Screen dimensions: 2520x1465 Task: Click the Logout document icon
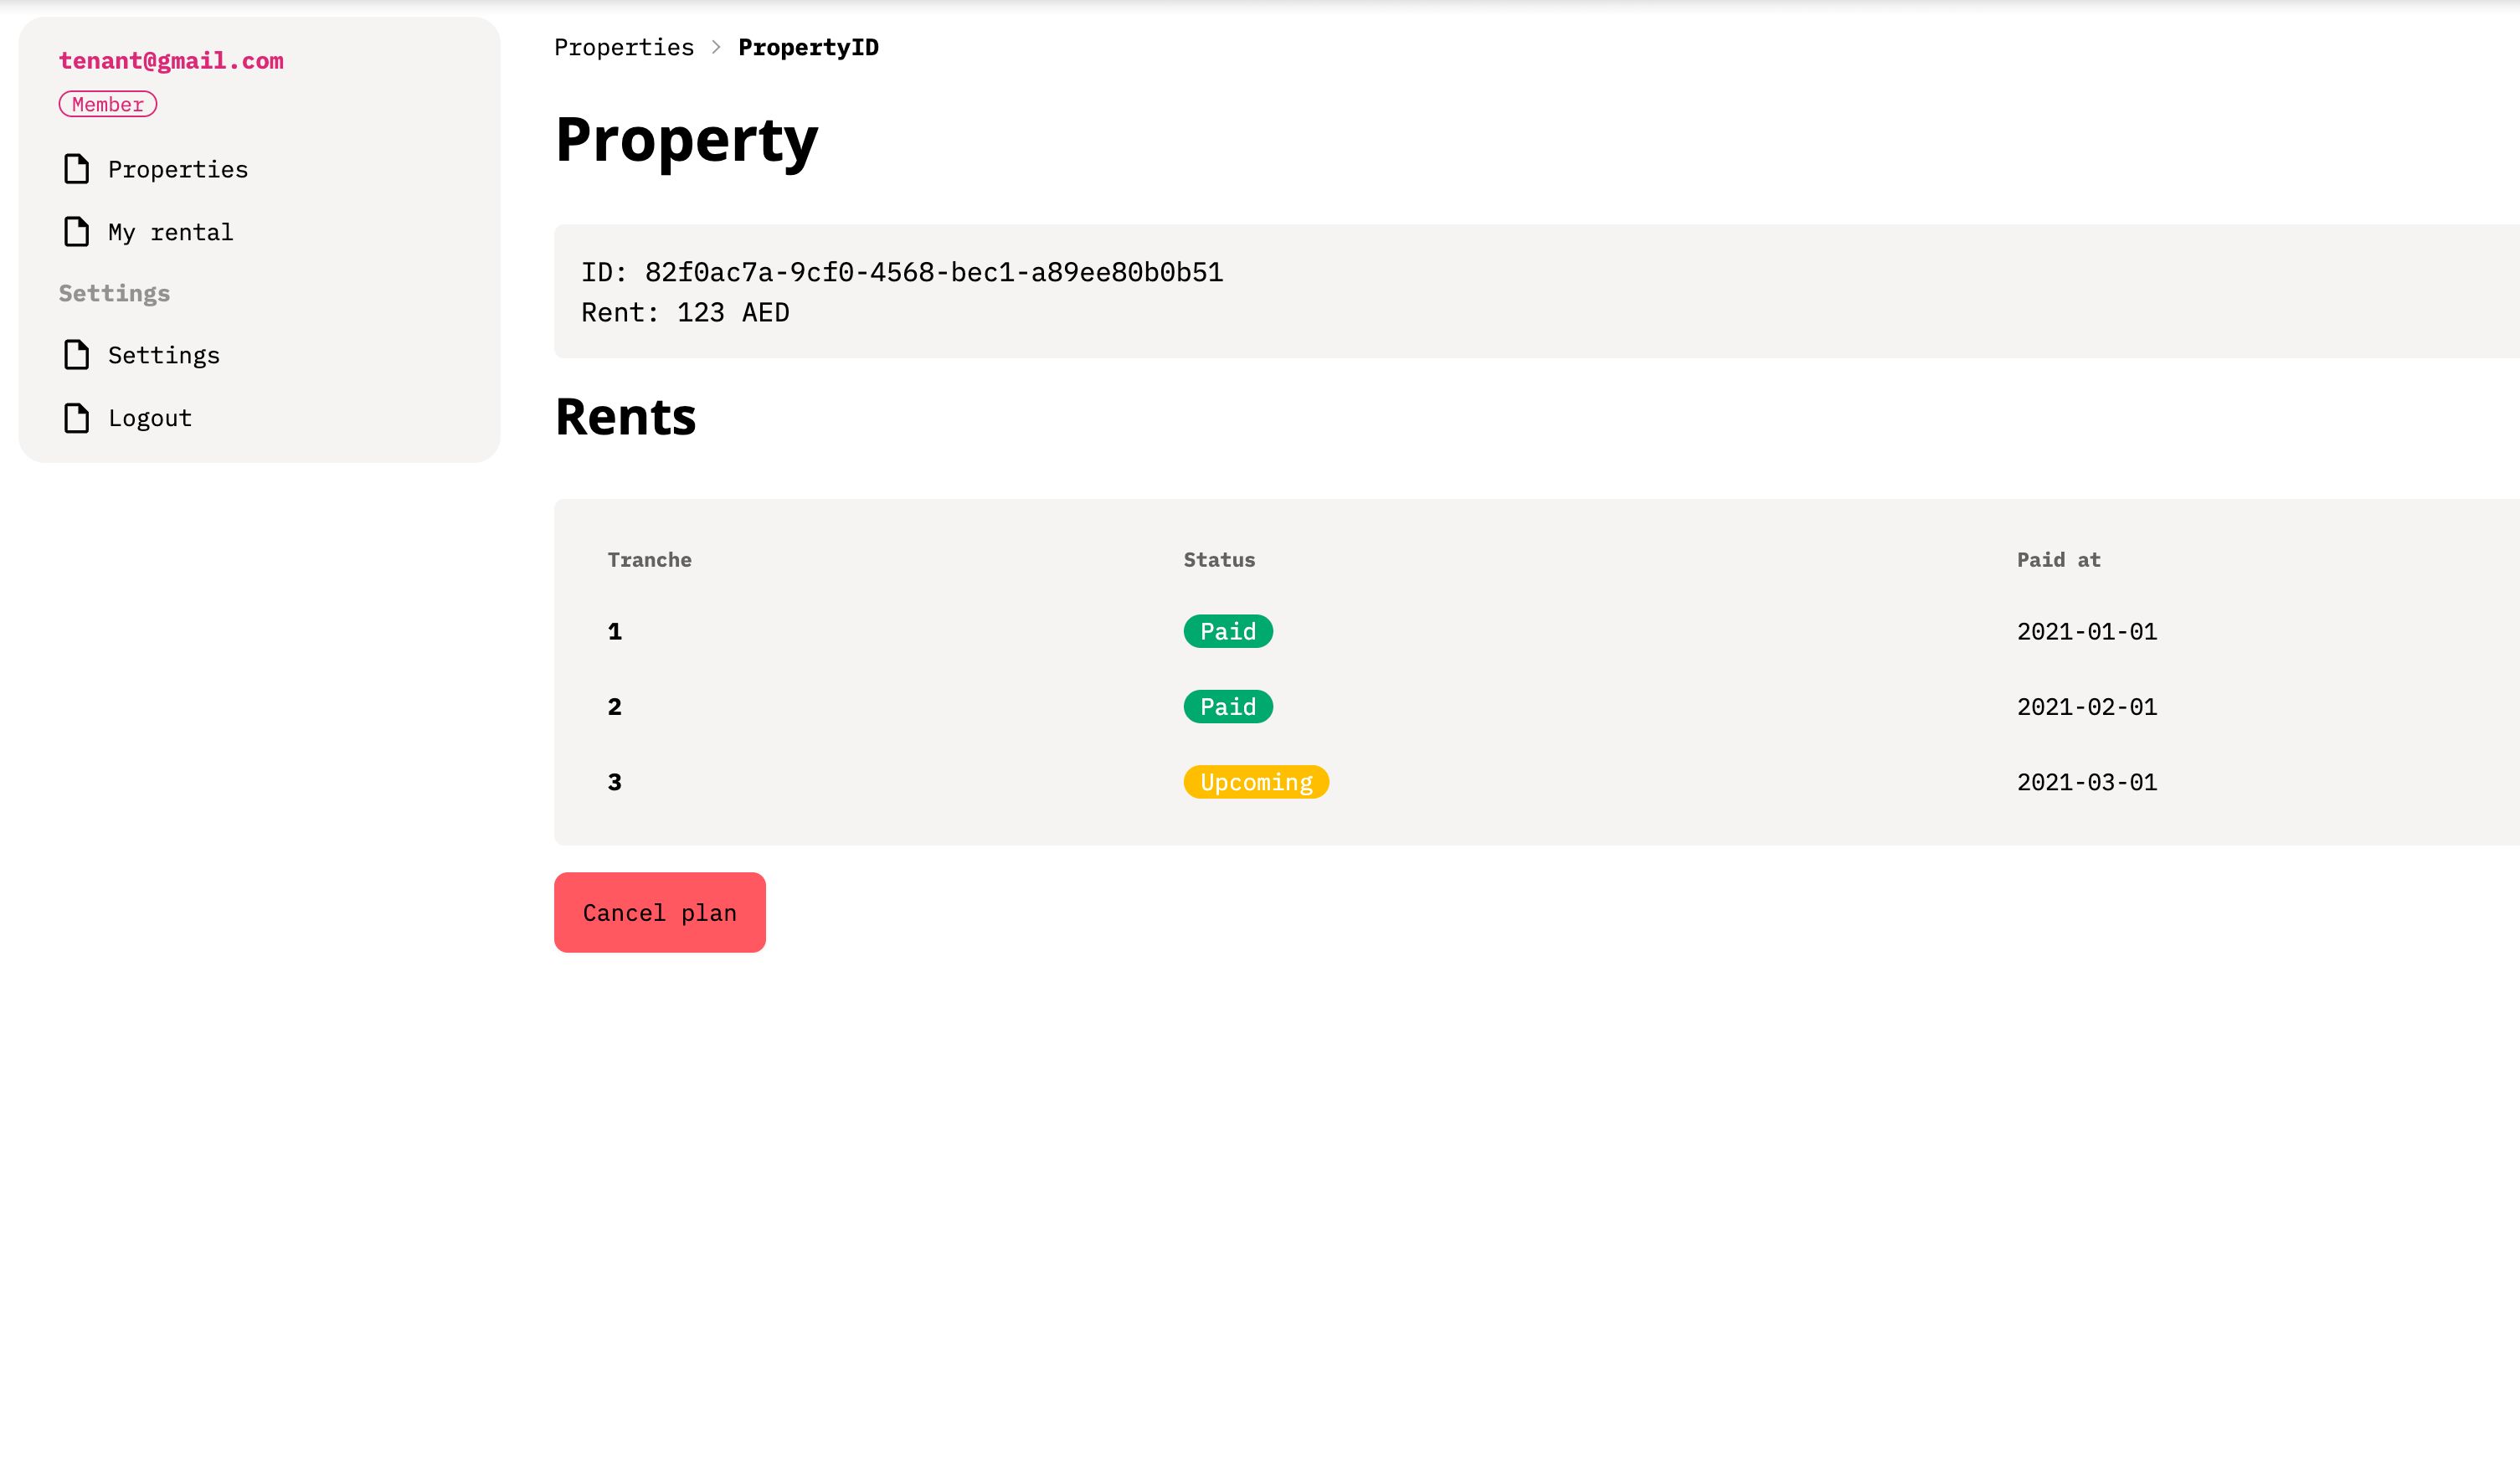pos(75,417)
